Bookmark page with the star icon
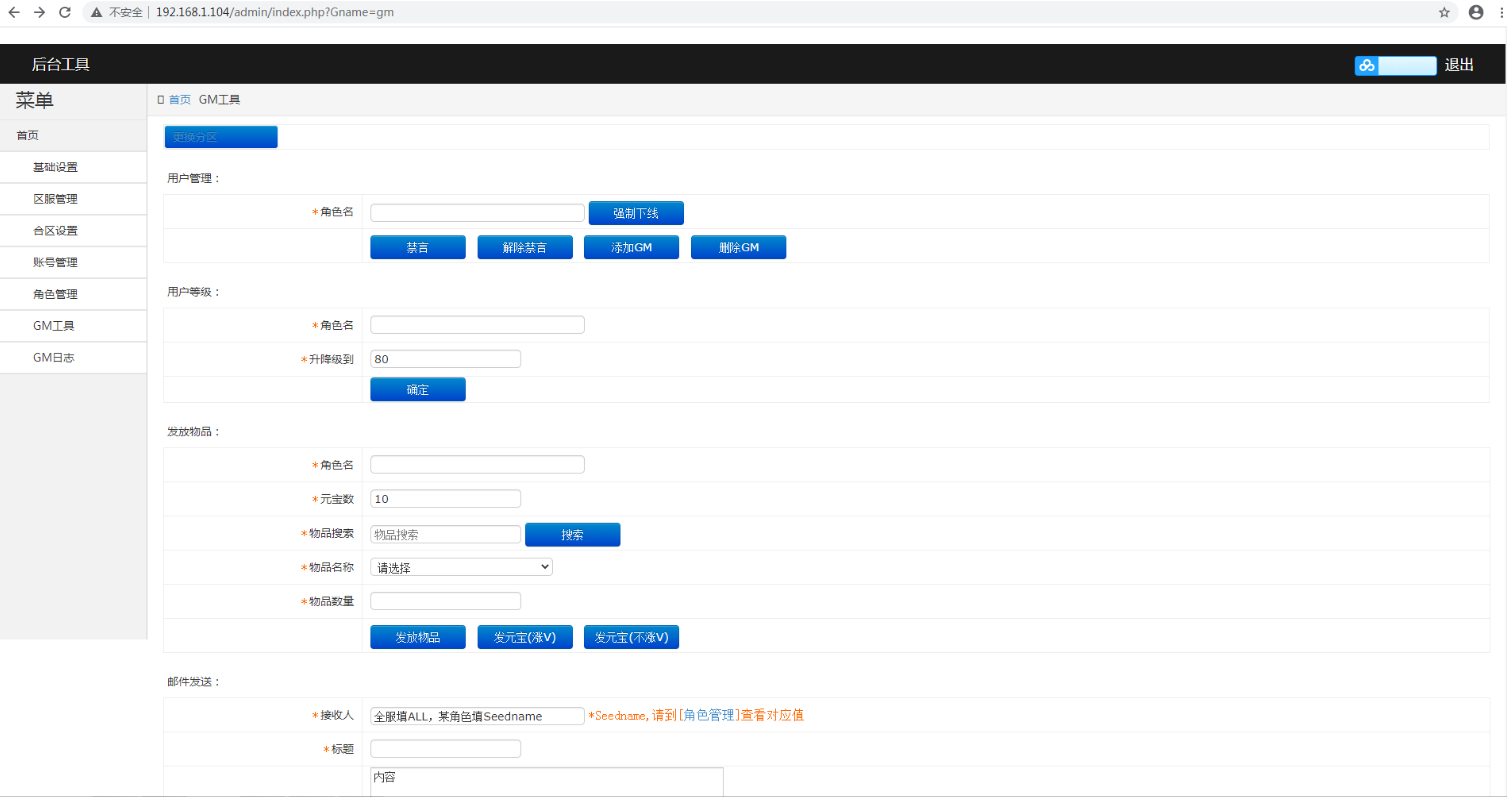The image size is (1507, 797). tap(1444, 12)
